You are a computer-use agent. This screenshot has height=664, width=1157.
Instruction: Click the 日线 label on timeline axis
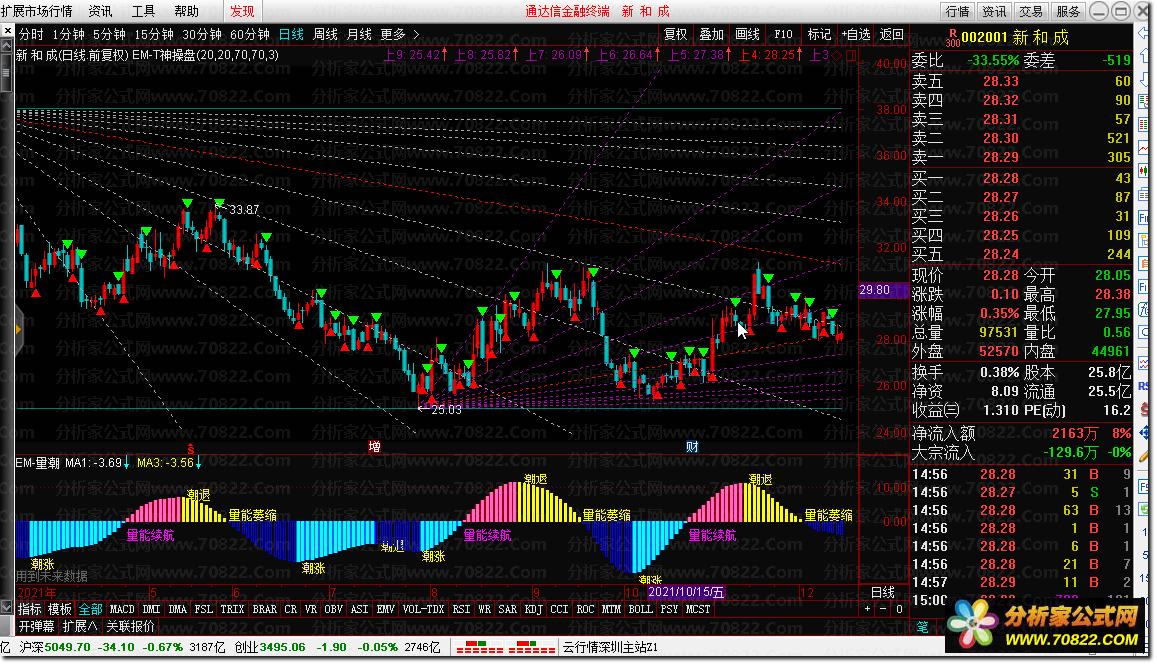(x=883, y=592)
